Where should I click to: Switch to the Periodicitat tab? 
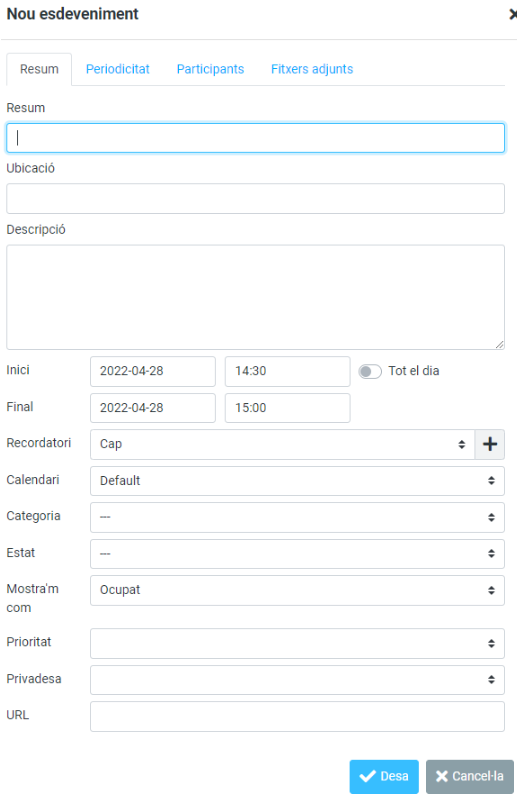118,69
